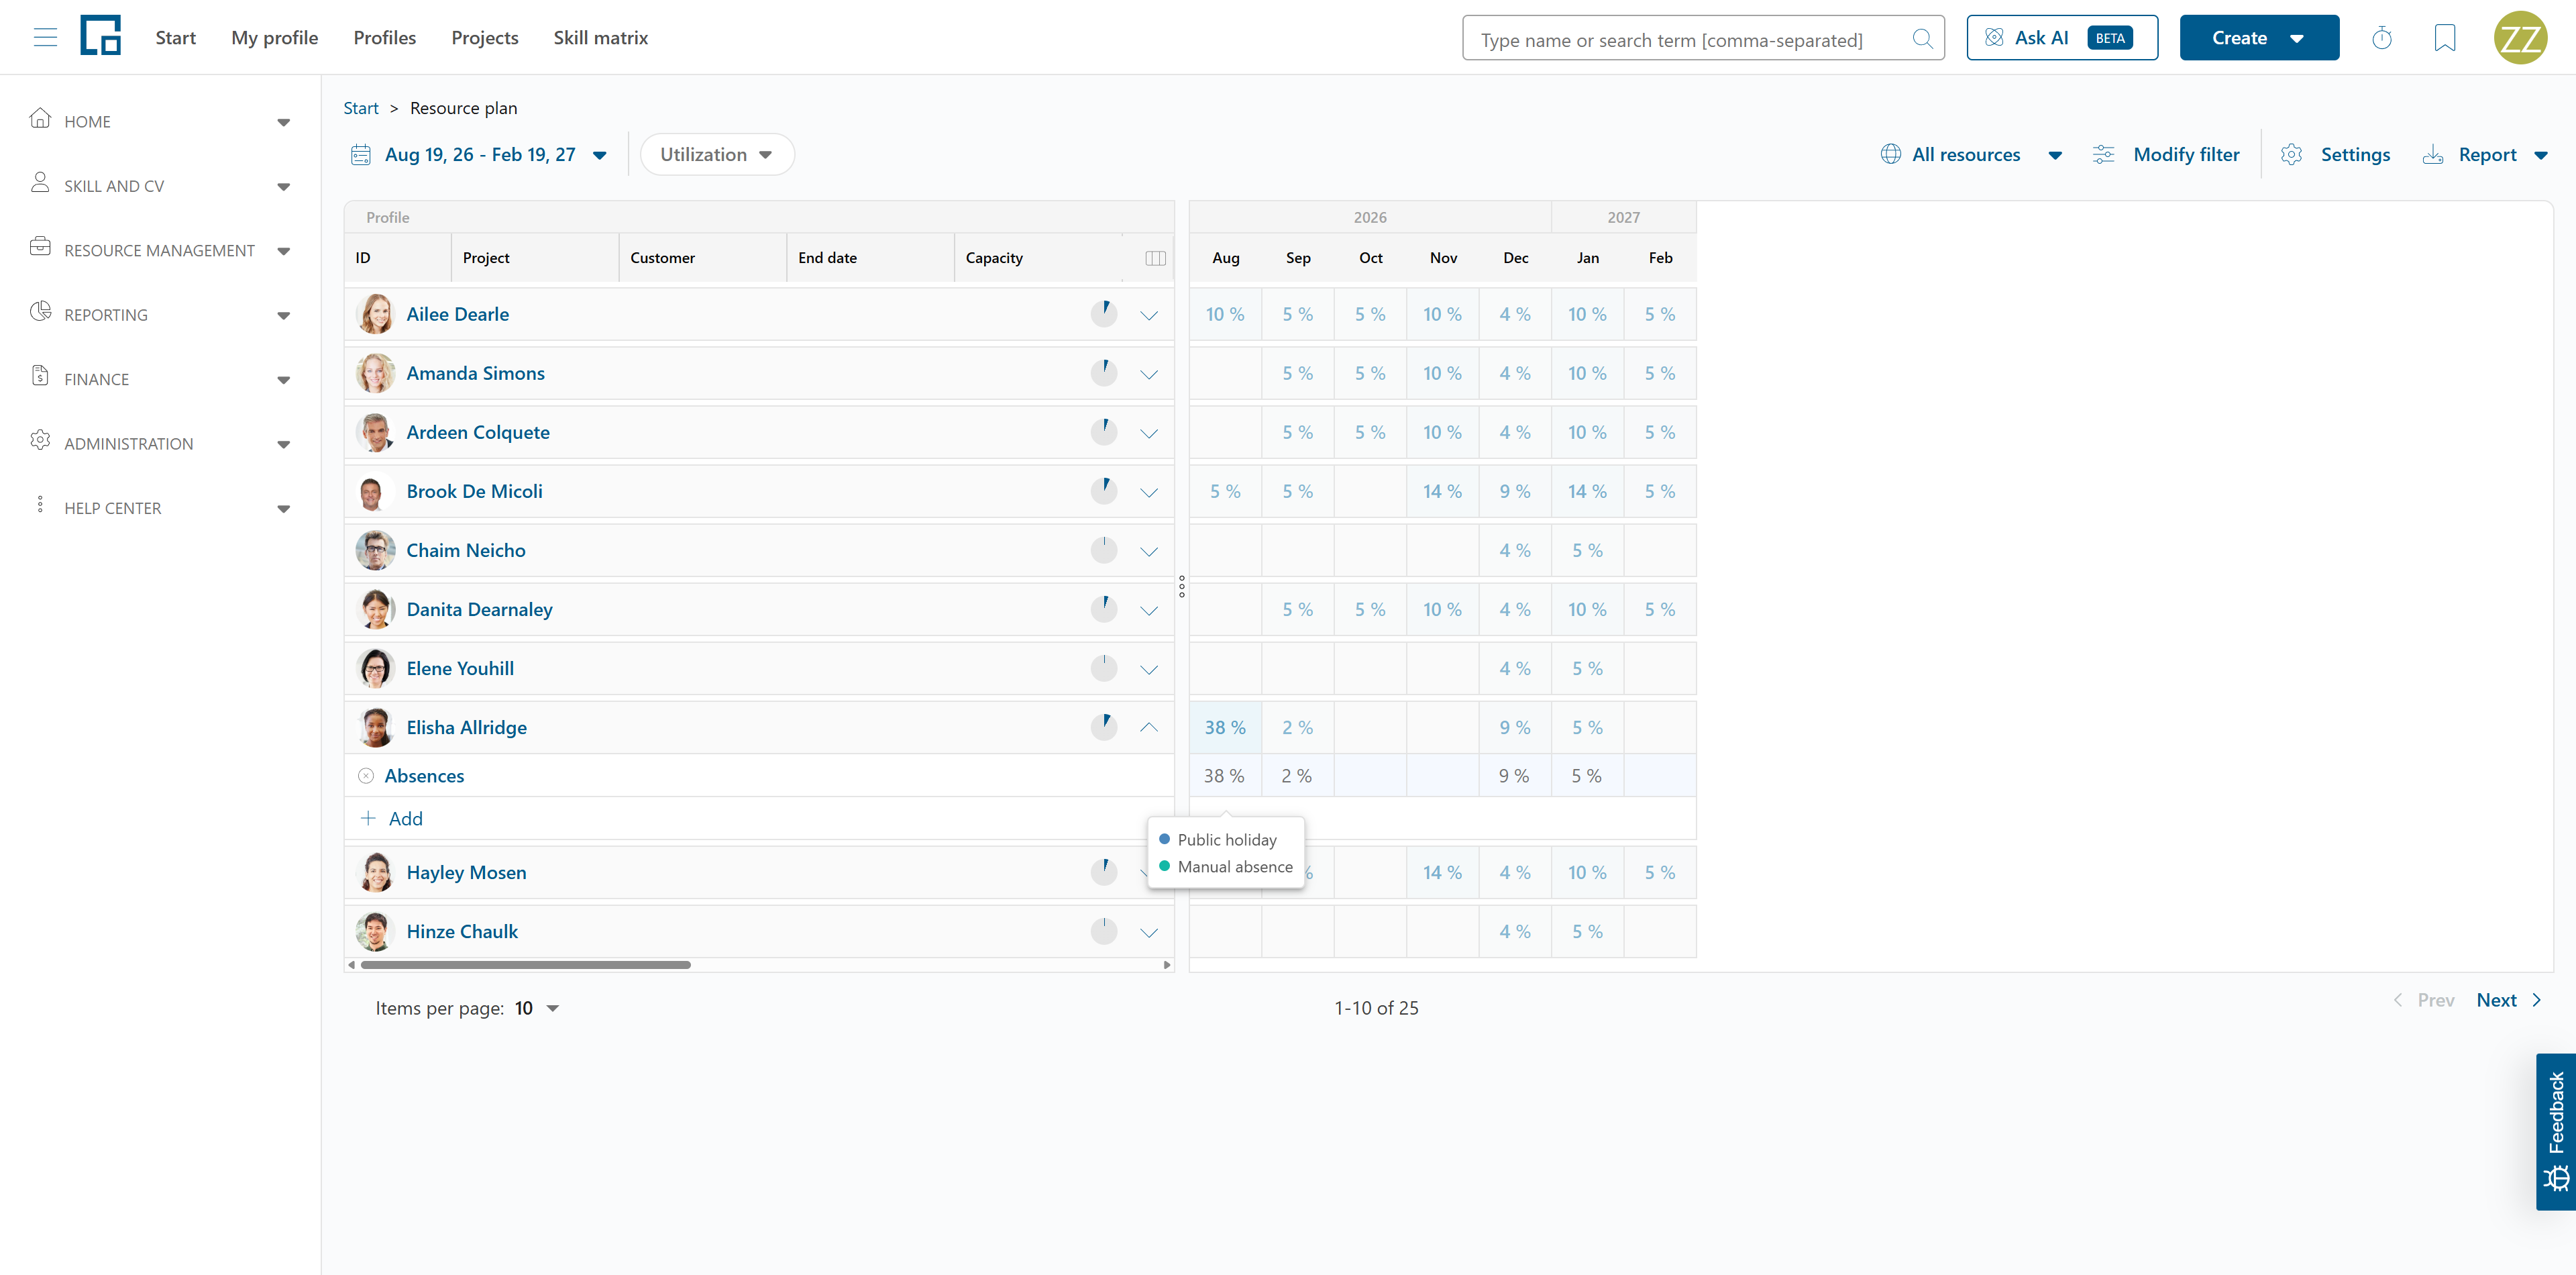Click Elisha Allridge's 38 % August cell
The width and height of the screenshot is (2576, 1275).
click(1225, 727)
